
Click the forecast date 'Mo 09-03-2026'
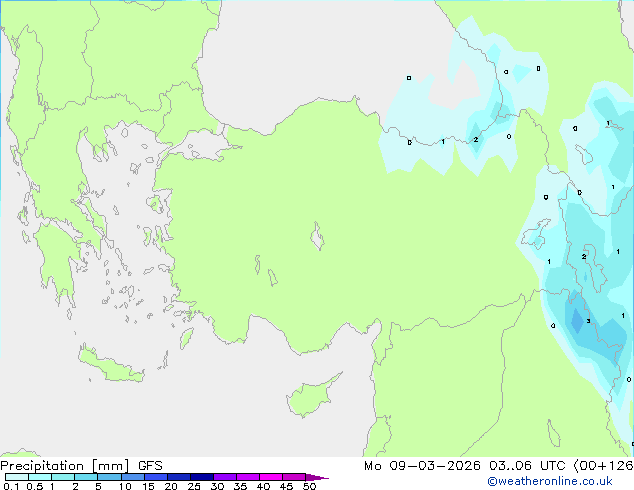coord(422,466)
